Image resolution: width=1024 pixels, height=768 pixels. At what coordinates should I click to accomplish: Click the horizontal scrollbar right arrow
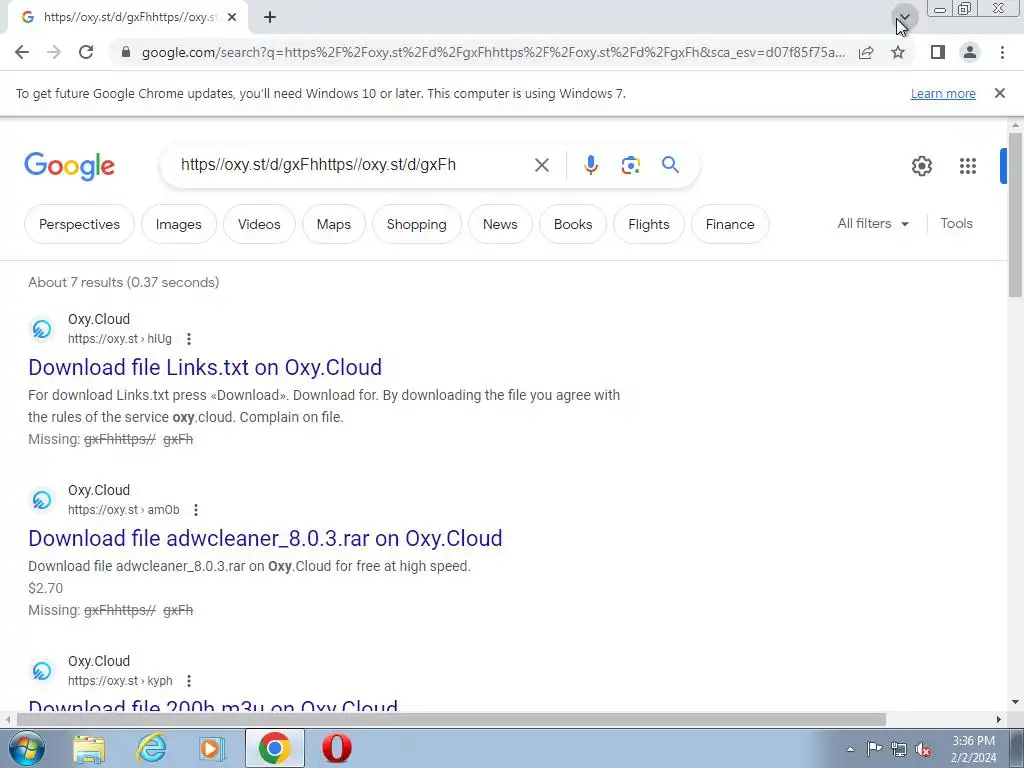click(x=998, y=719)
